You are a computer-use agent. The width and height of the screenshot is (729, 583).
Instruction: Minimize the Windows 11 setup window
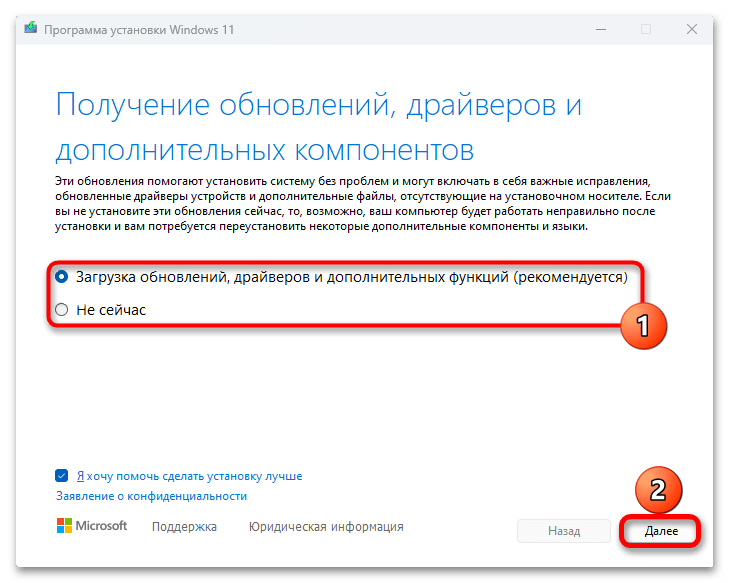pos(601,30)
